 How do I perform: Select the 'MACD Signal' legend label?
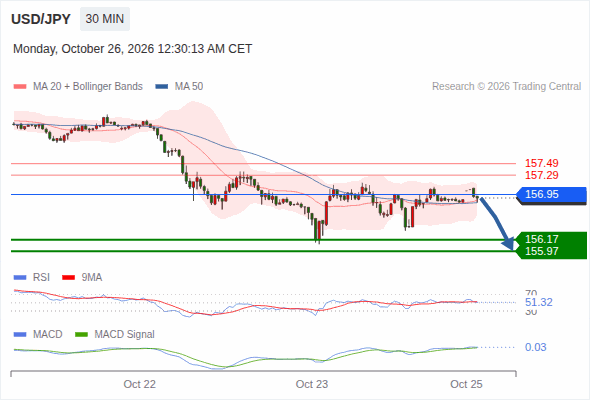coord(124,335)
